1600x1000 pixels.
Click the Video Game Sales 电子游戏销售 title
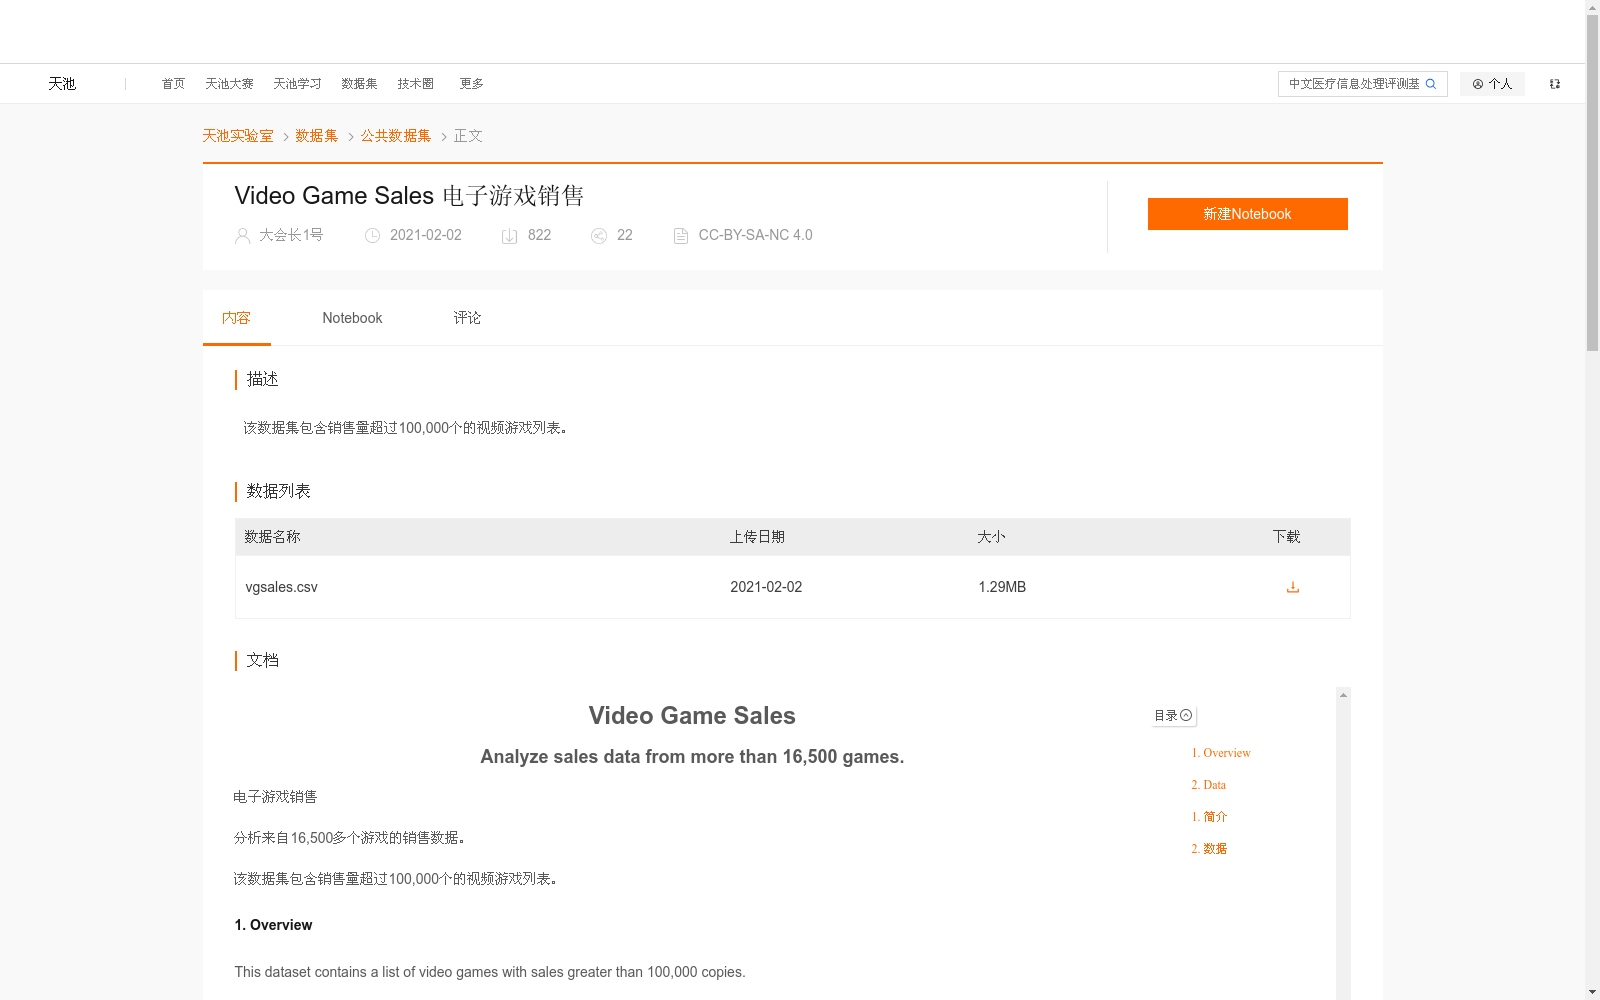[x=409, y=196]
